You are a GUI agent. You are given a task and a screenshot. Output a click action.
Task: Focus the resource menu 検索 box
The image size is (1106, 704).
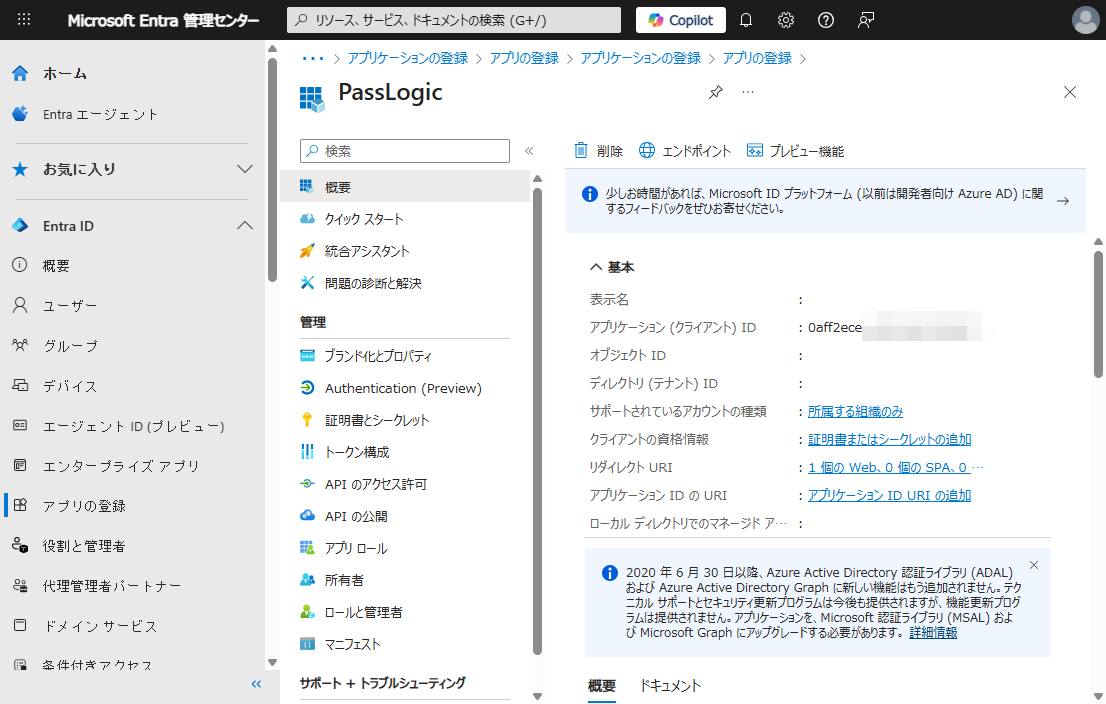(405, 151)
